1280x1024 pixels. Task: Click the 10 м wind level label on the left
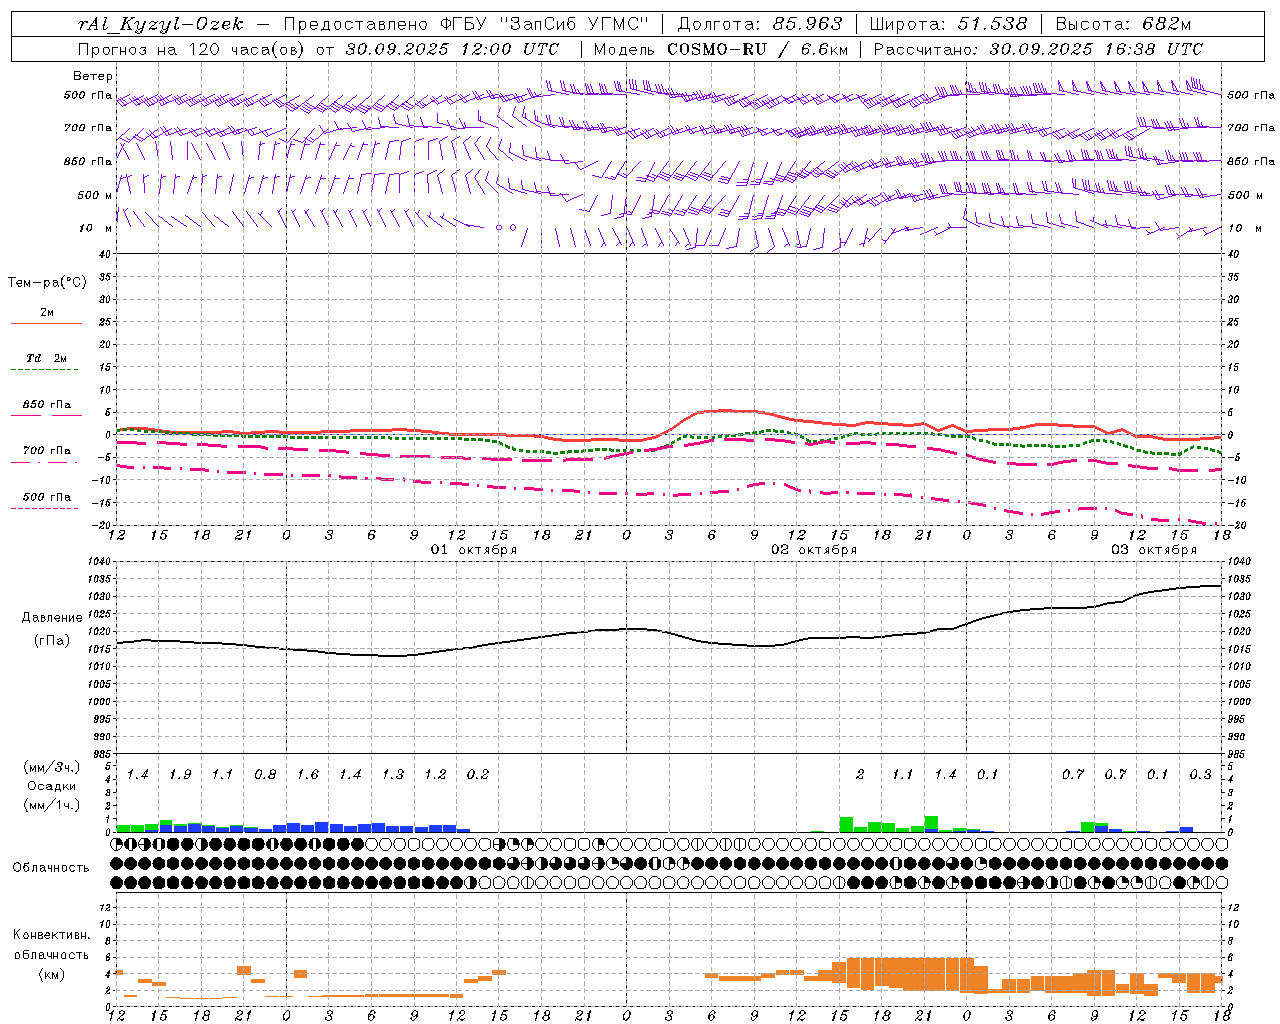click(97, 228)
